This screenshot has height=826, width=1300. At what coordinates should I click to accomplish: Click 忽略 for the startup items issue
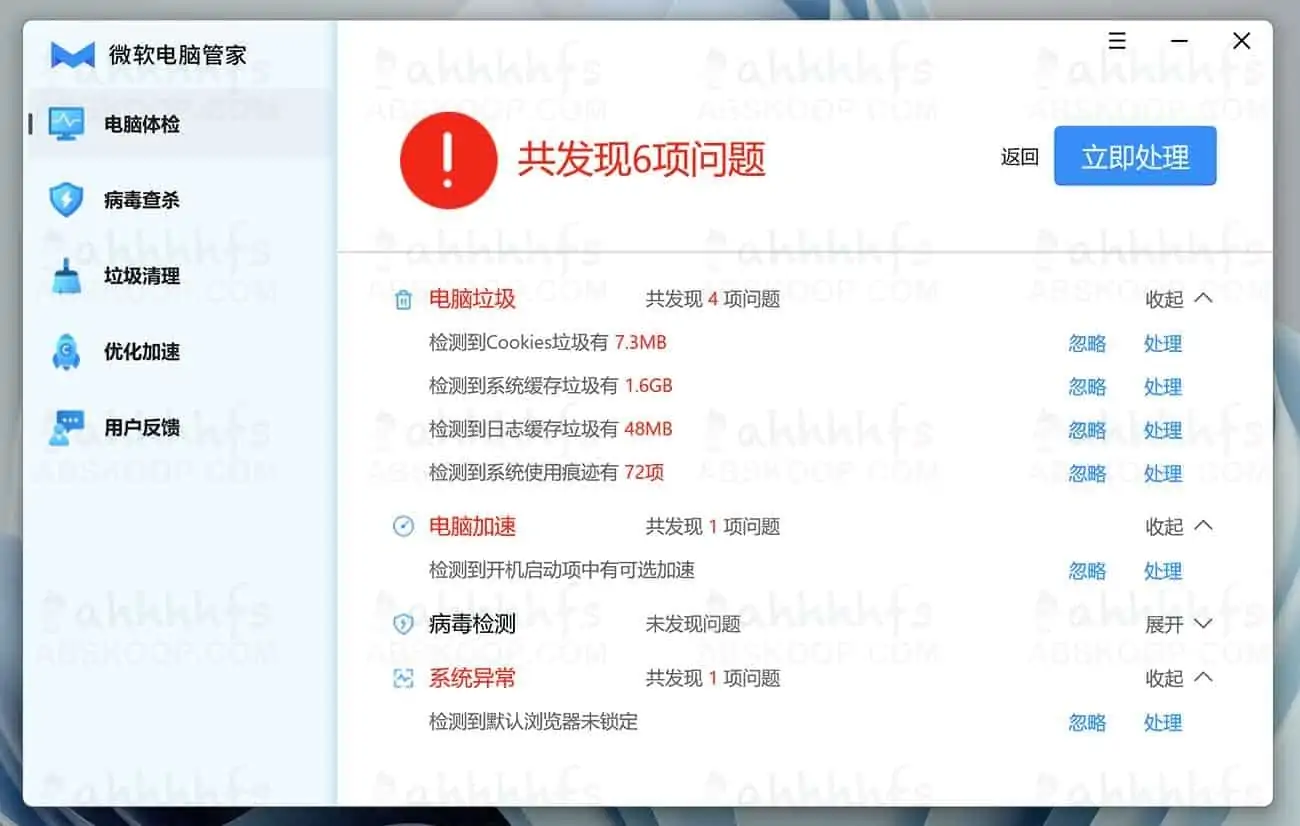click(x=1087, y=570)
